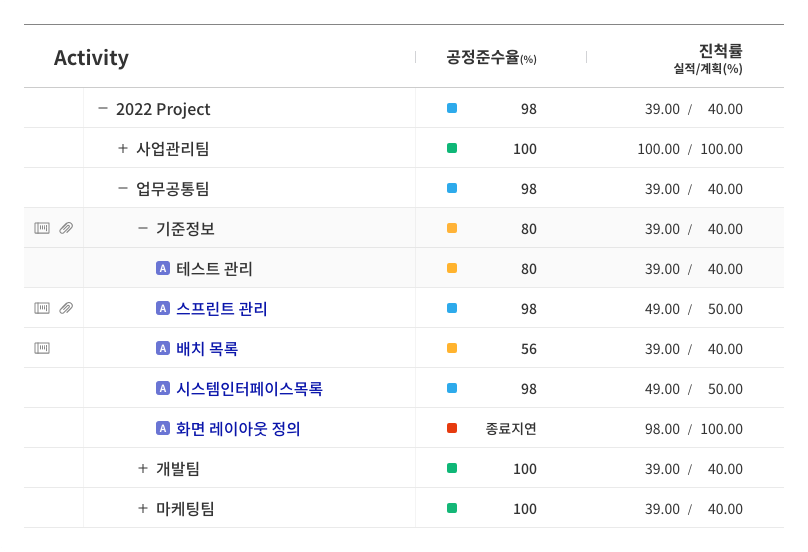
Task: Open memo icon on 기준정보 row
Action: (42, 228)
